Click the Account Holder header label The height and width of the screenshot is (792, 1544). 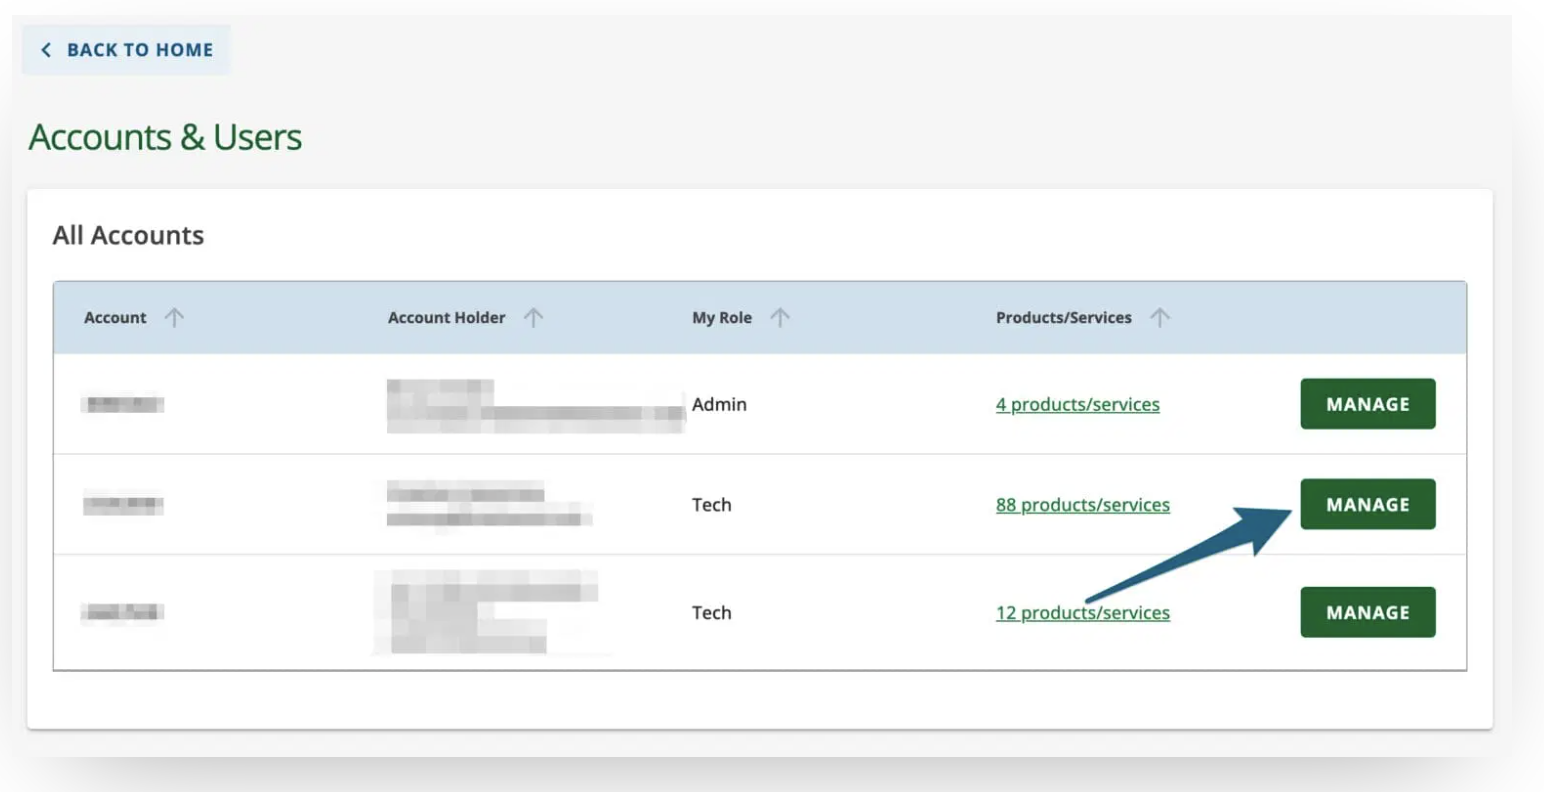point(446,317)
